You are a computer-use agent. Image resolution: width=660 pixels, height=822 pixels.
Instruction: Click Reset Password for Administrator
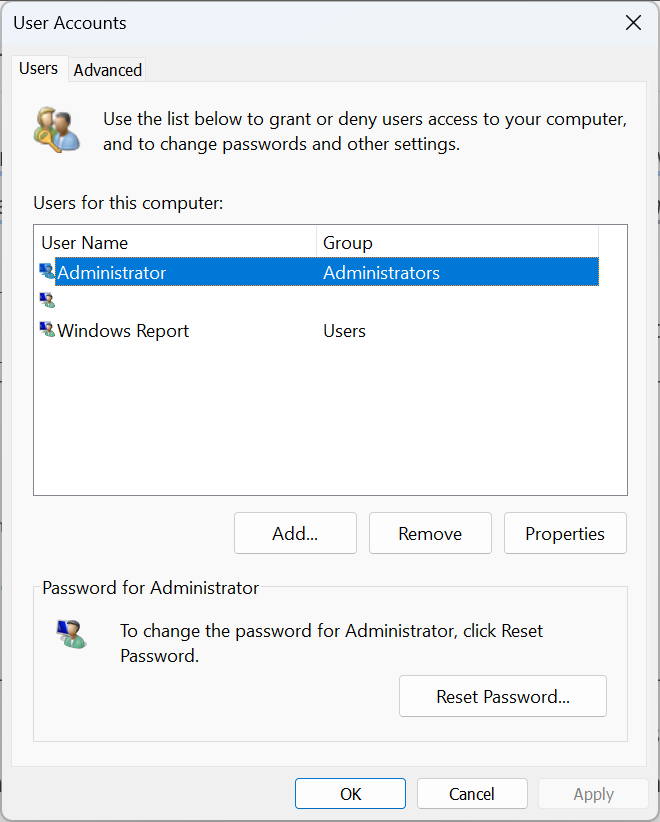503,696
